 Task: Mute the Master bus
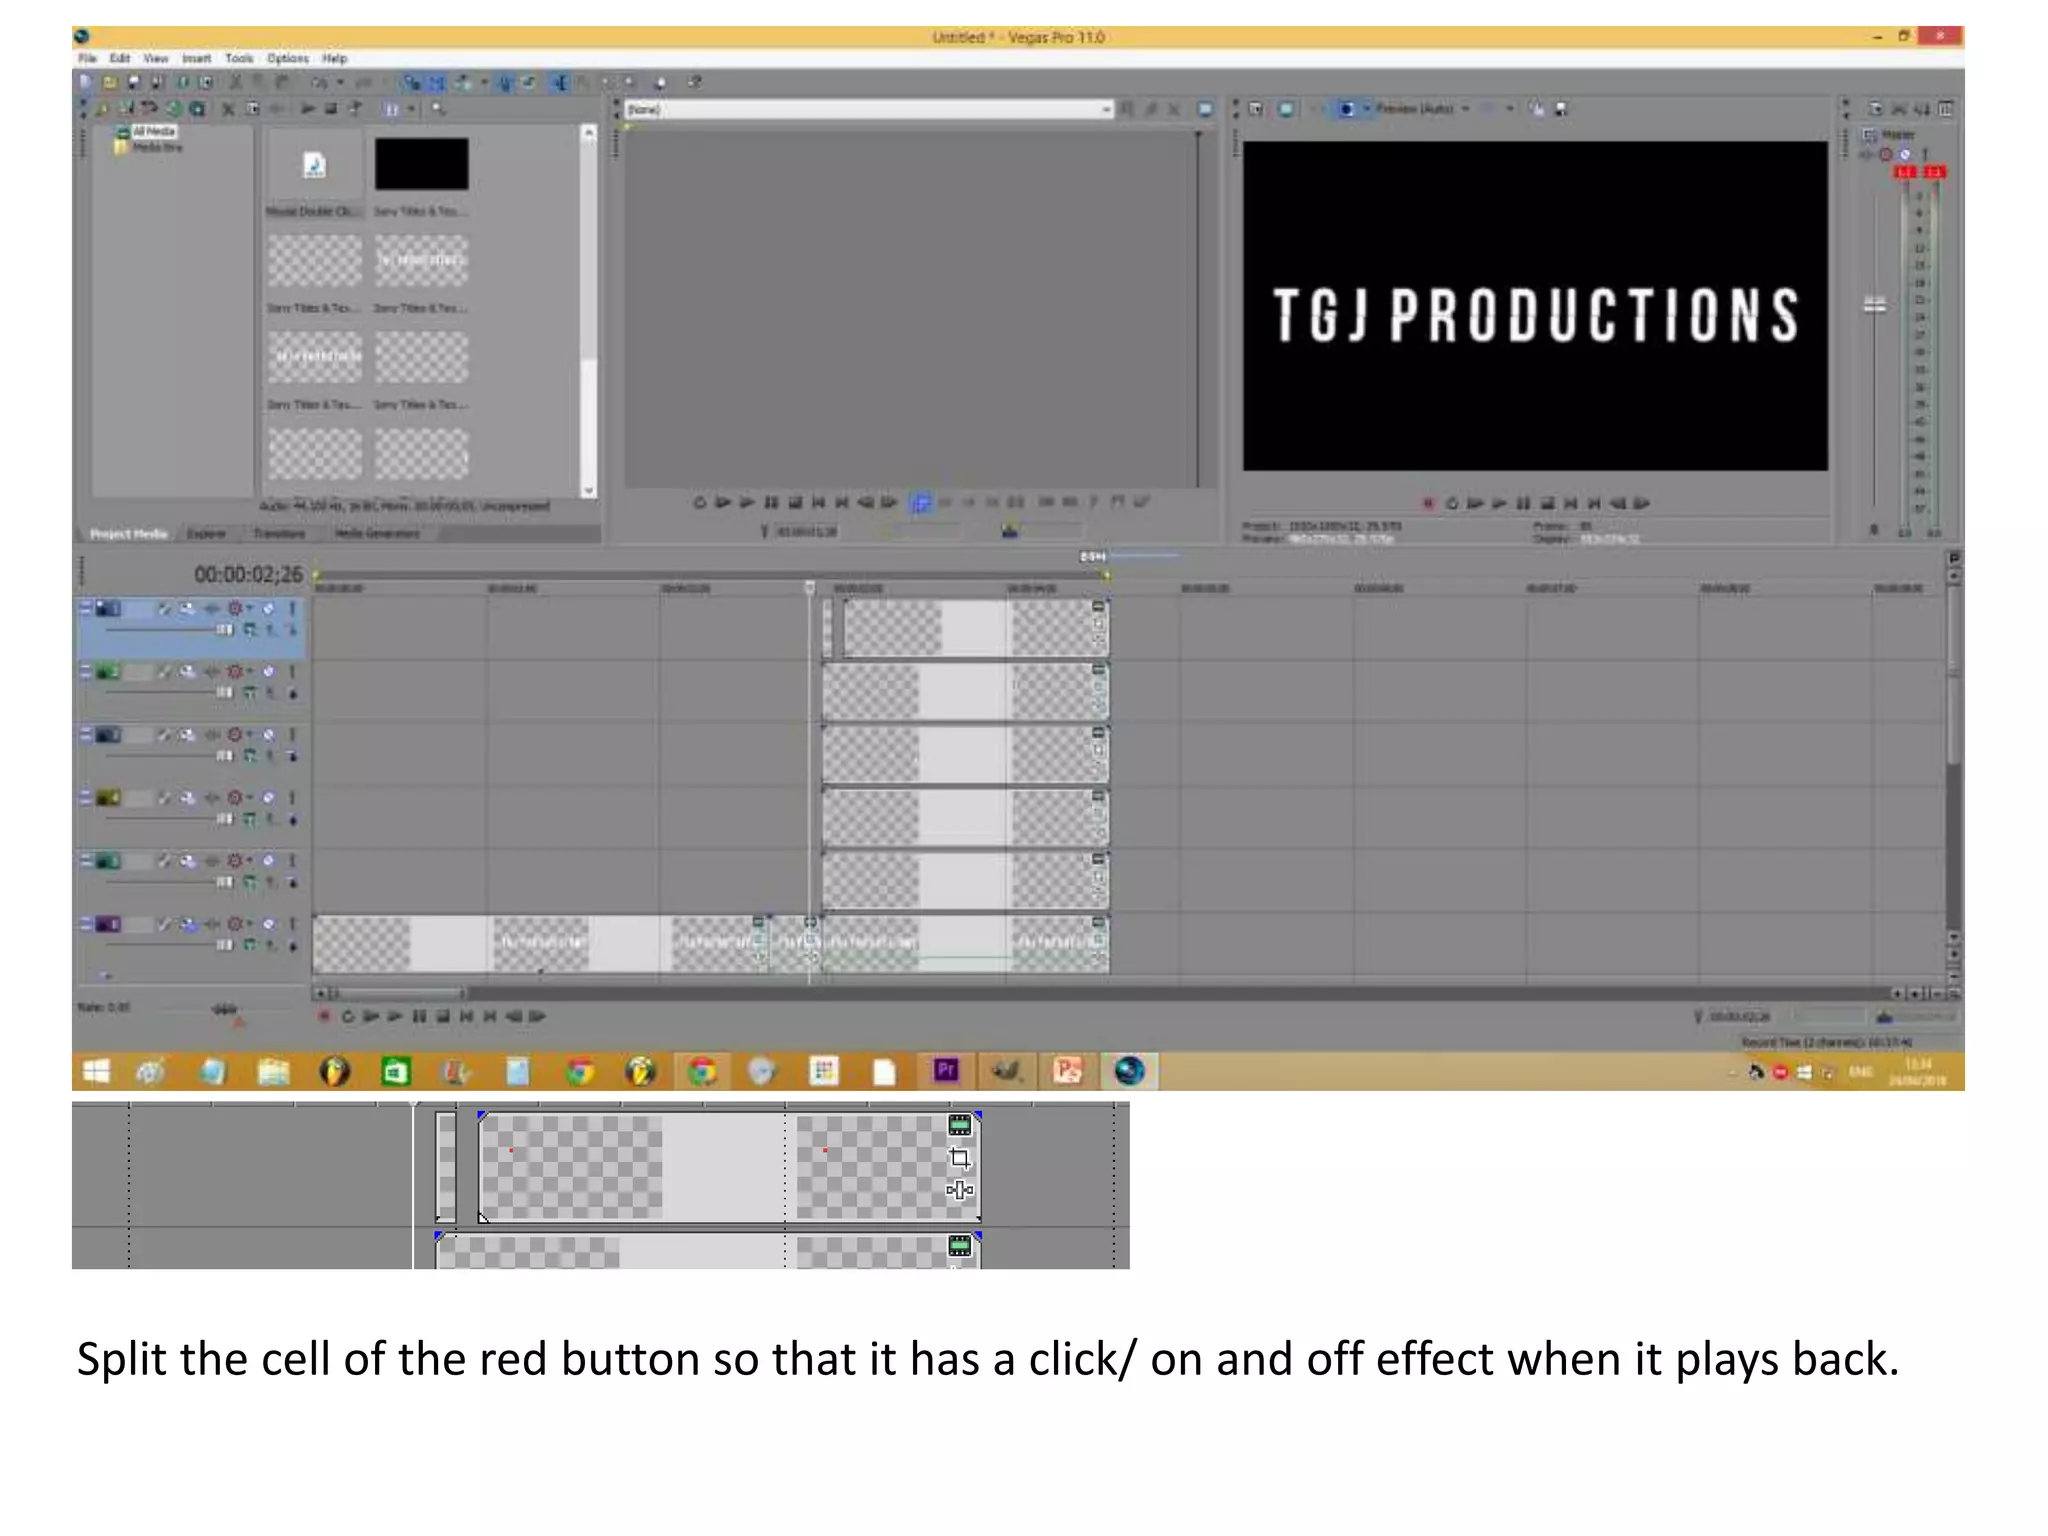(1905, 155)
